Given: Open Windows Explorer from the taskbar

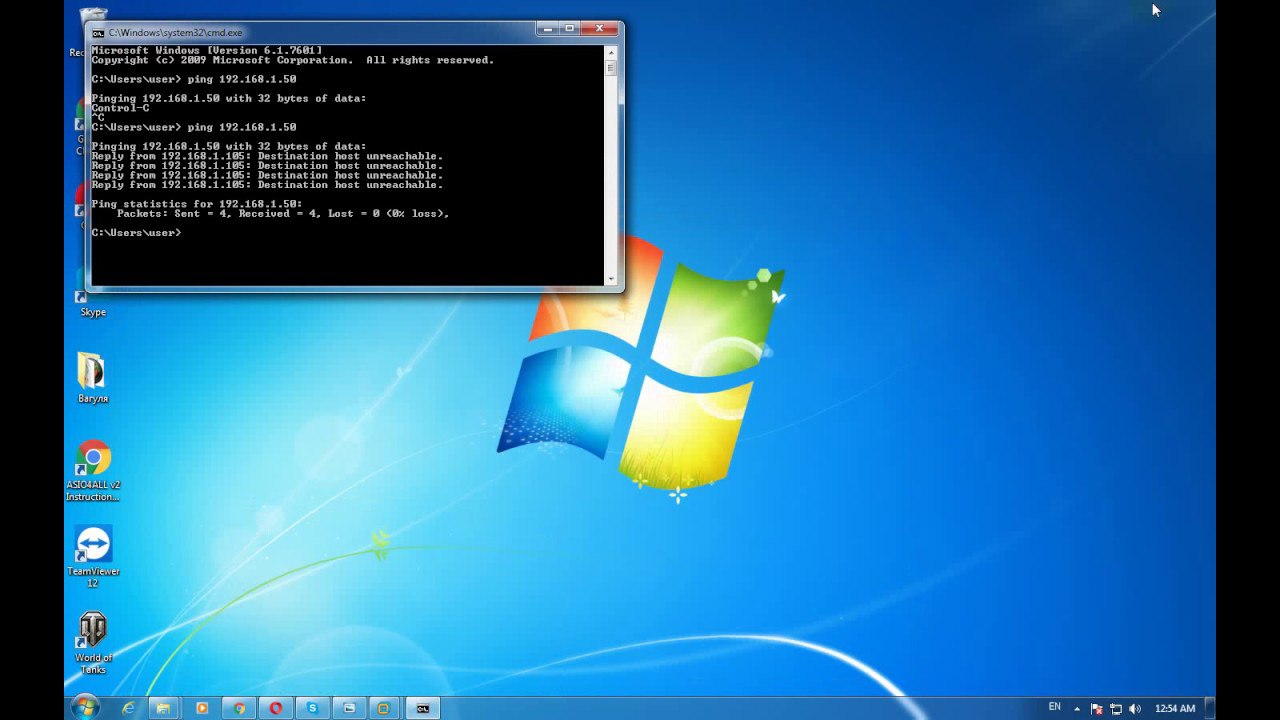Looking at the screenshot, I should coord(164,708).
